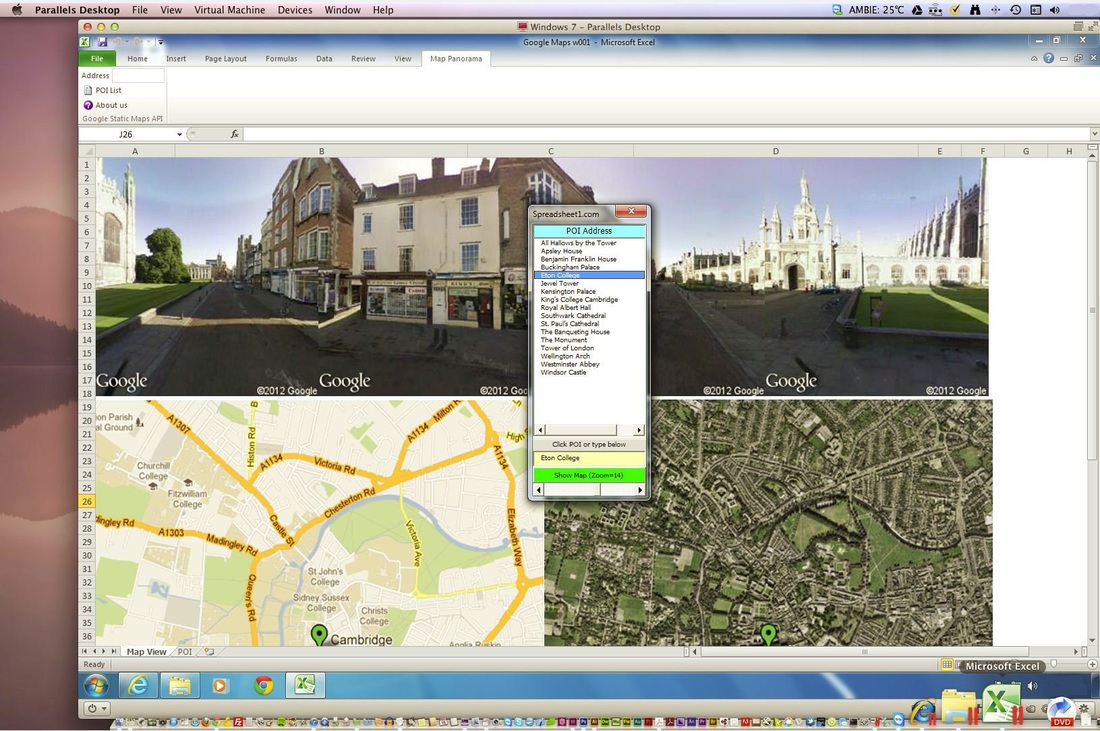The image size is (1100, 731).
Task: Minimize the ribbon with caret icon
Action: click(x=1033, y=59)
